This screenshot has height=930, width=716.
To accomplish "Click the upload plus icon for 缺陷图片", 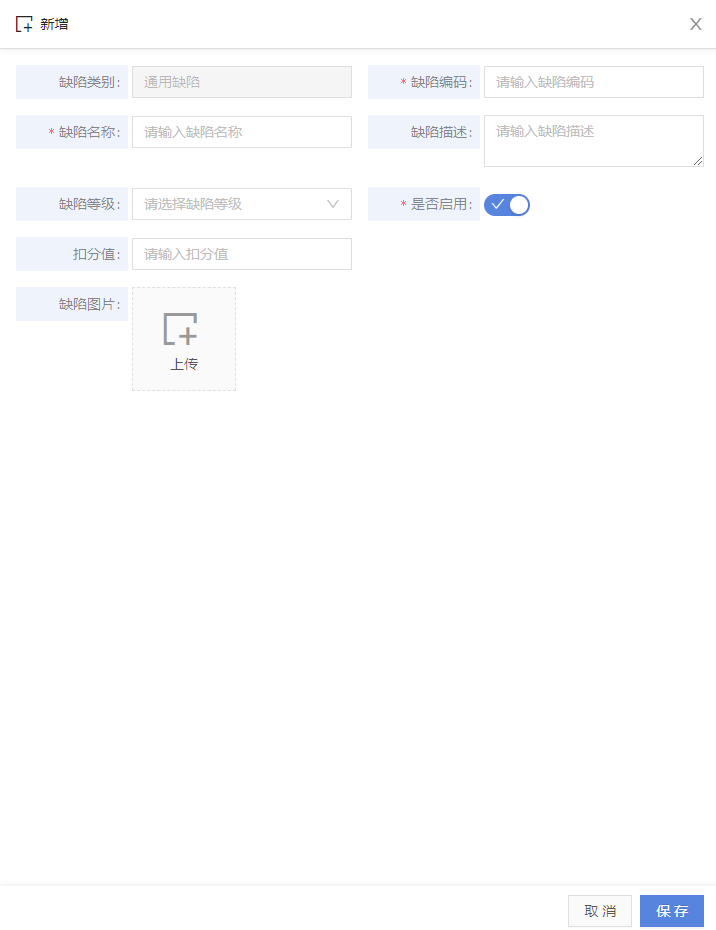I will click(x=180, y=329).
